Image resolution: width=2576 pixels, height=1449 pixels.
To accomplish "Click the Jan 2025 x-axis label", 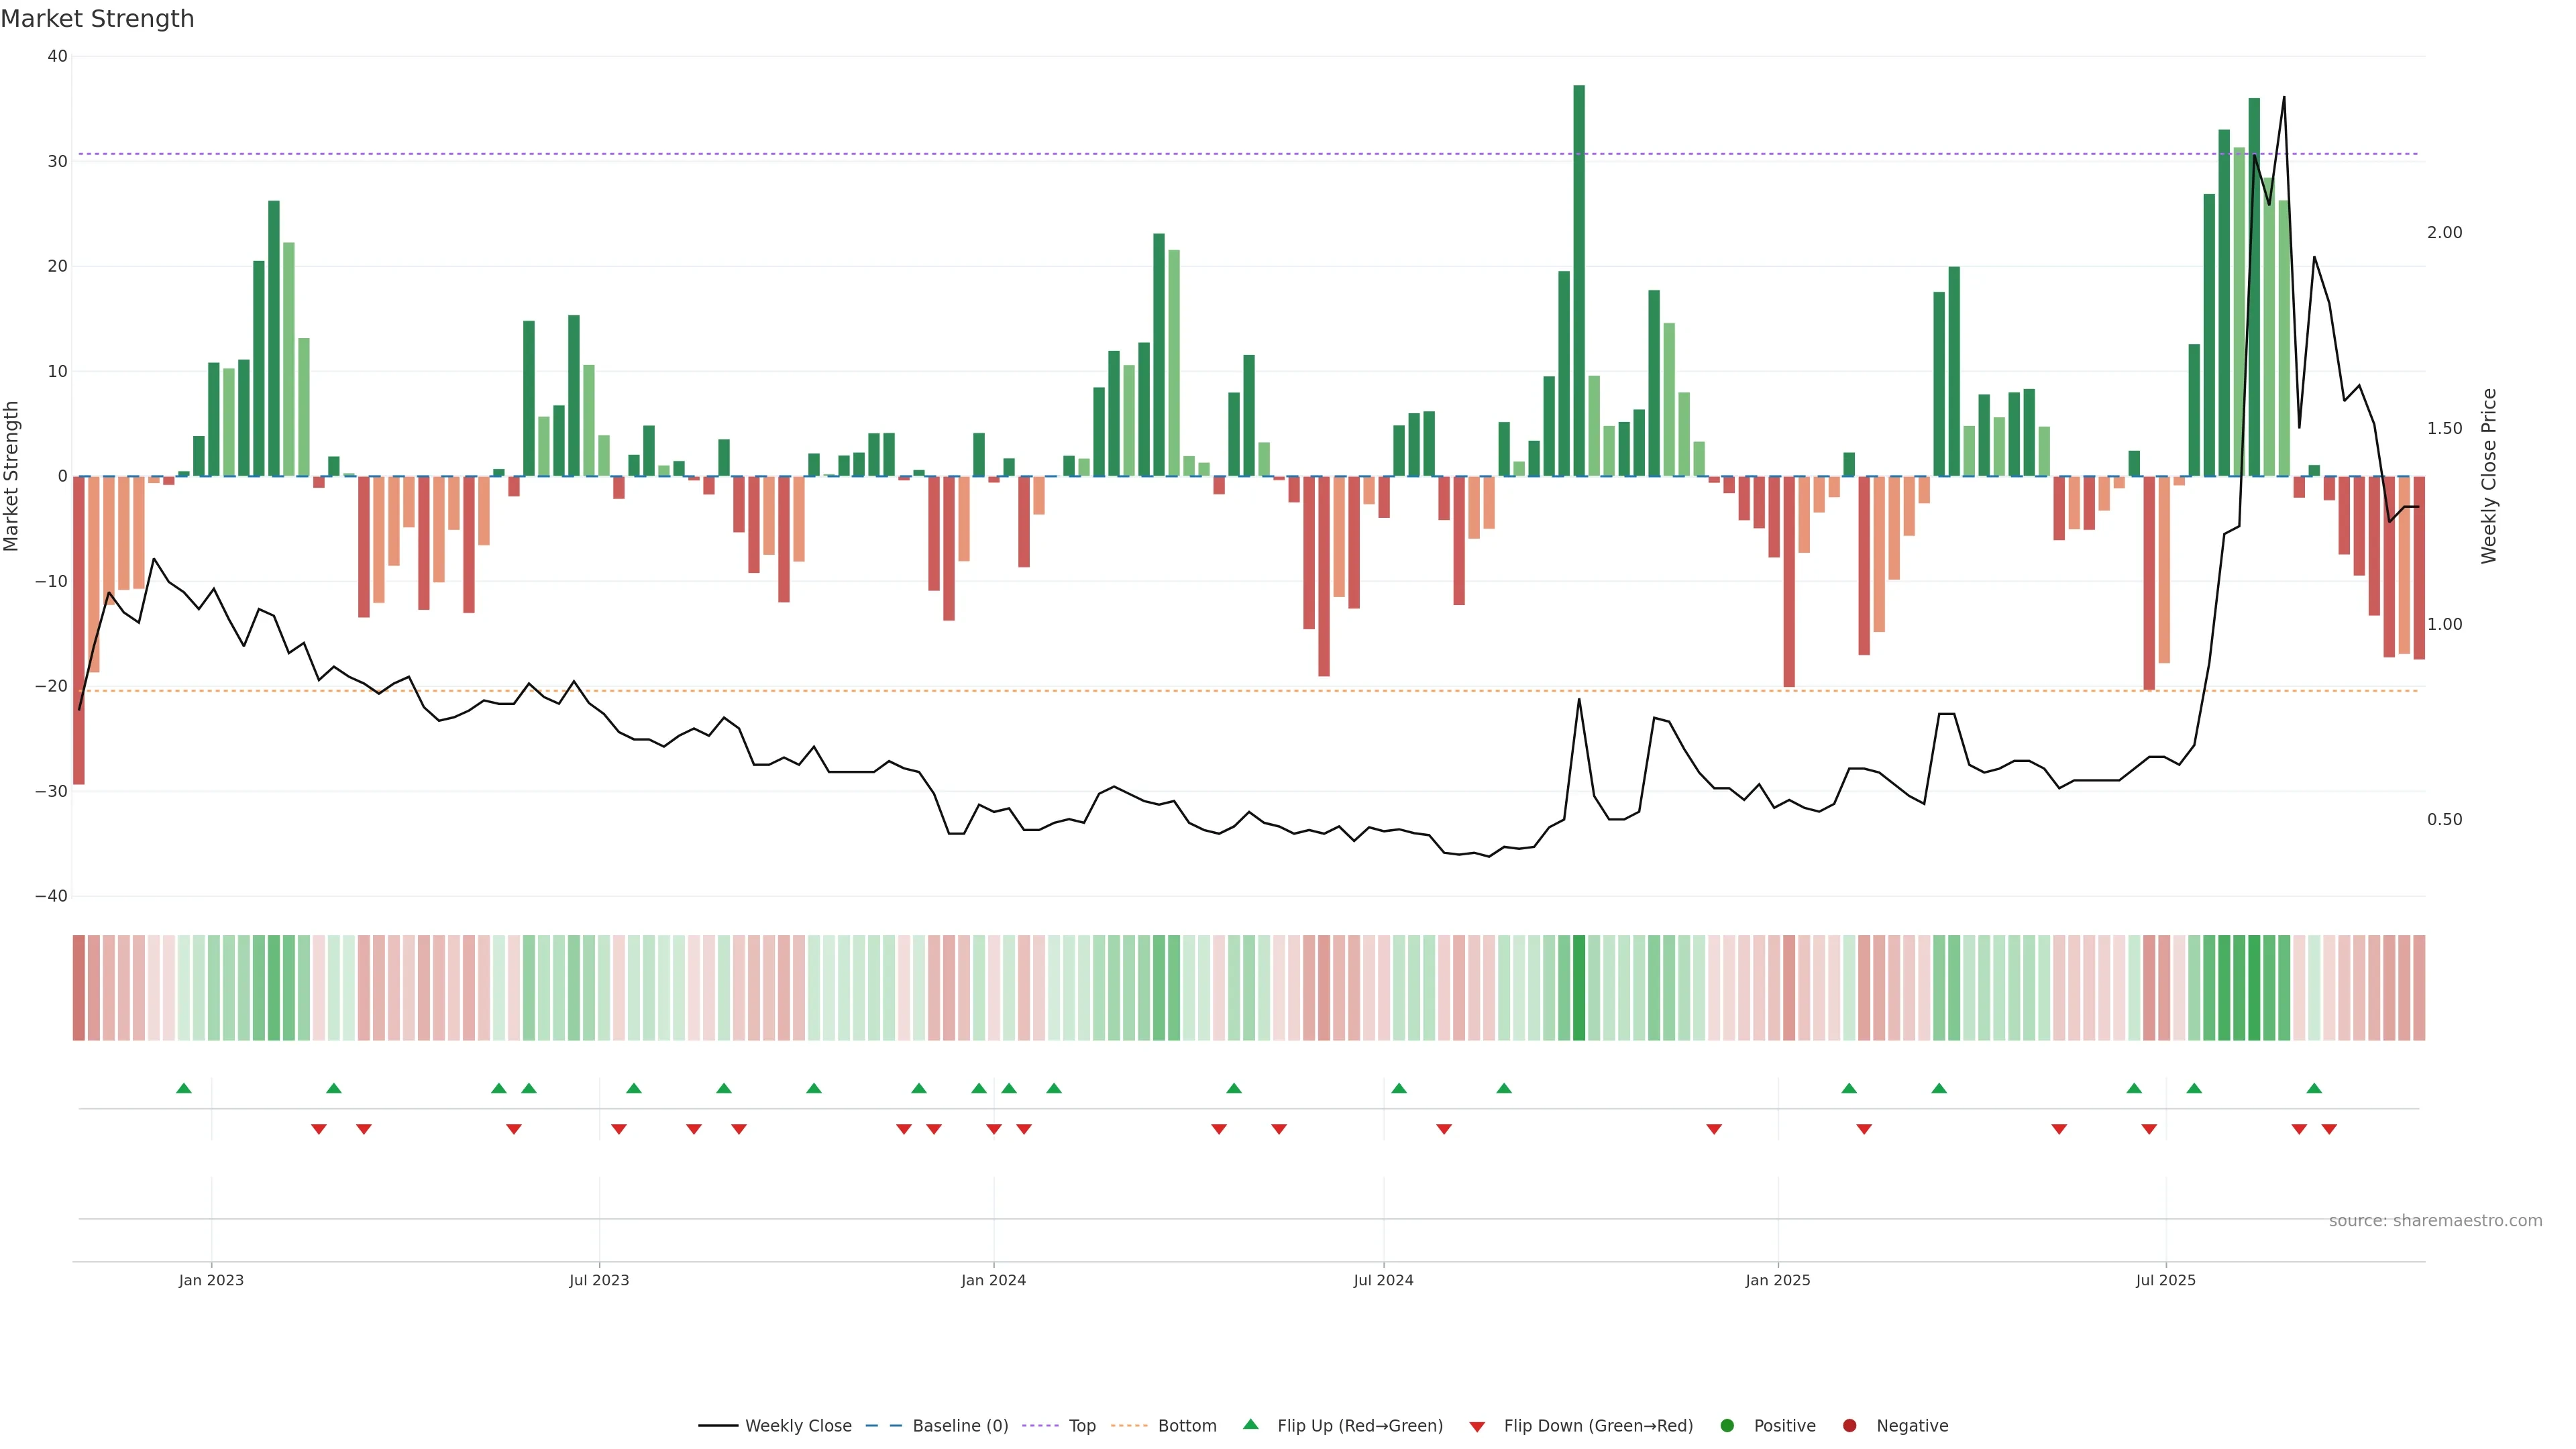I will [x=1778, y=1280].
